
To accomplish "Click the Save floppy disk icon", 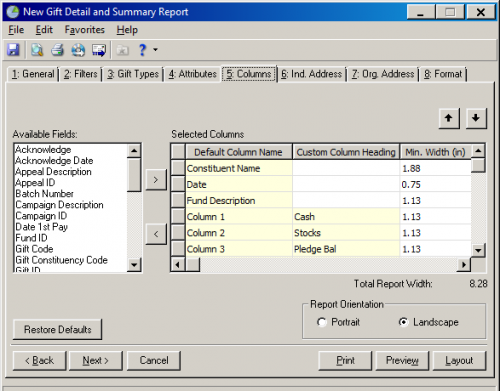I will [x=13, y=50].
